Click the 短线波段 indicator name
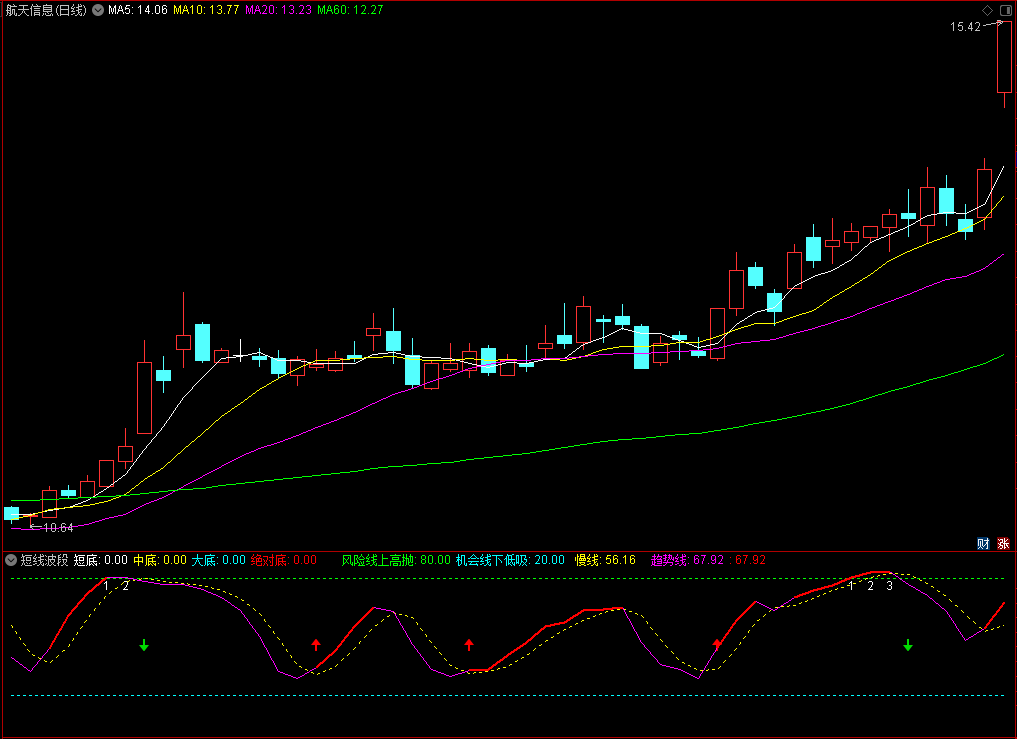Screen dimensions: 1017x739 44,560
